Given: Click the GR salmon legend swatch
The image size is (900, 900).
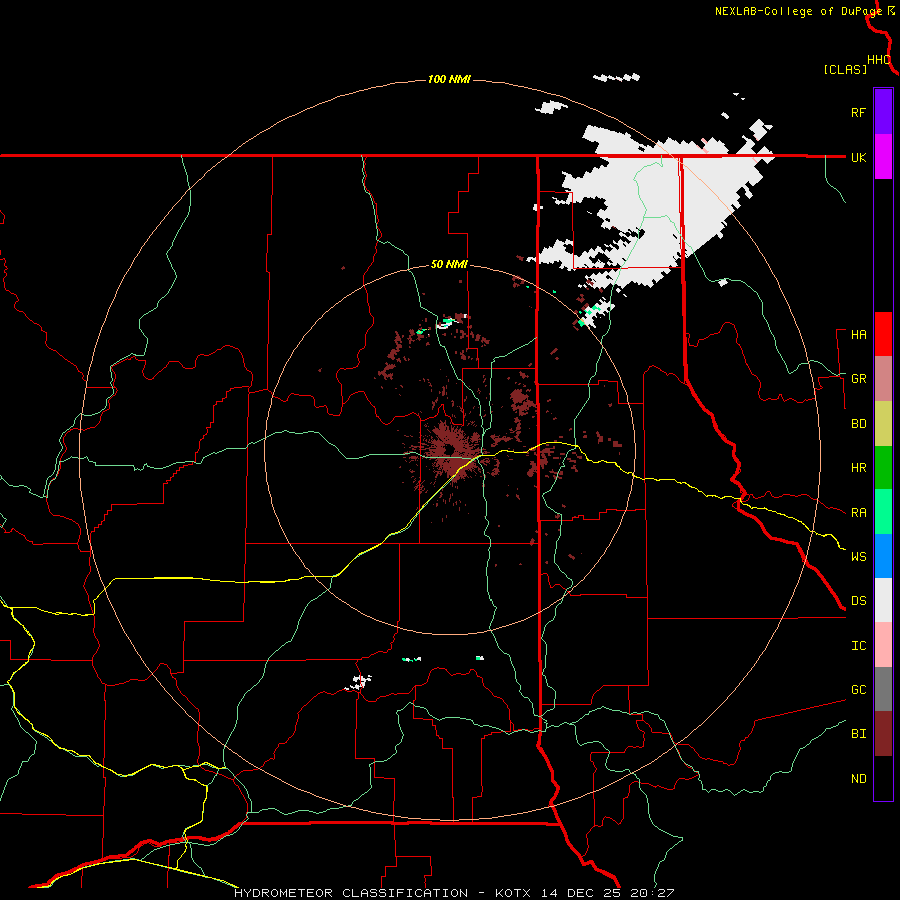Looking at the screenshot, I should tap(883, 378).
